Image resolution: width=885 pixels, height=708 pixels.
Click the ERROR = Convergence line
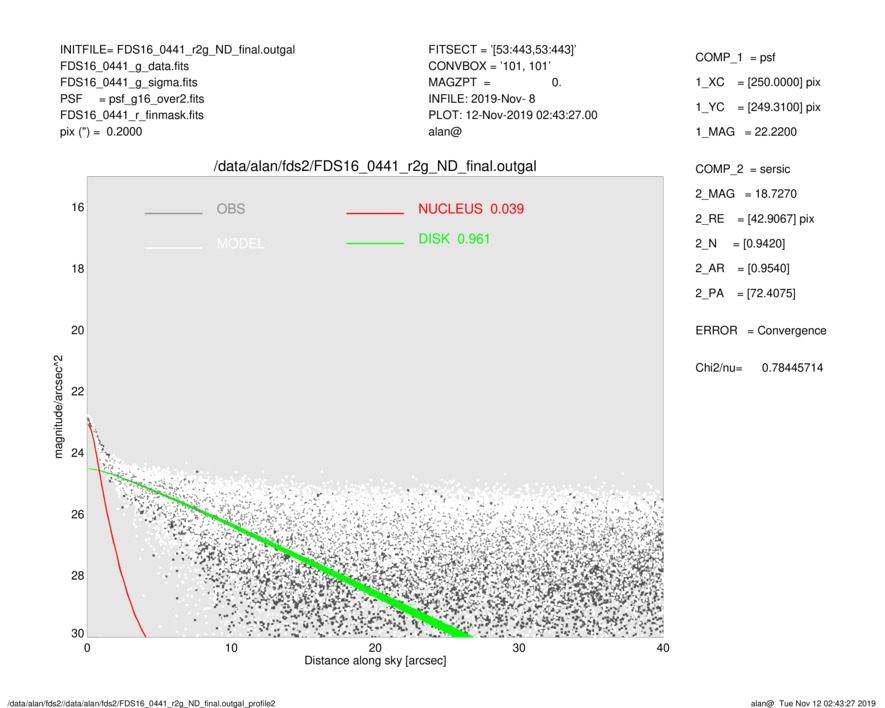(761, 331)
